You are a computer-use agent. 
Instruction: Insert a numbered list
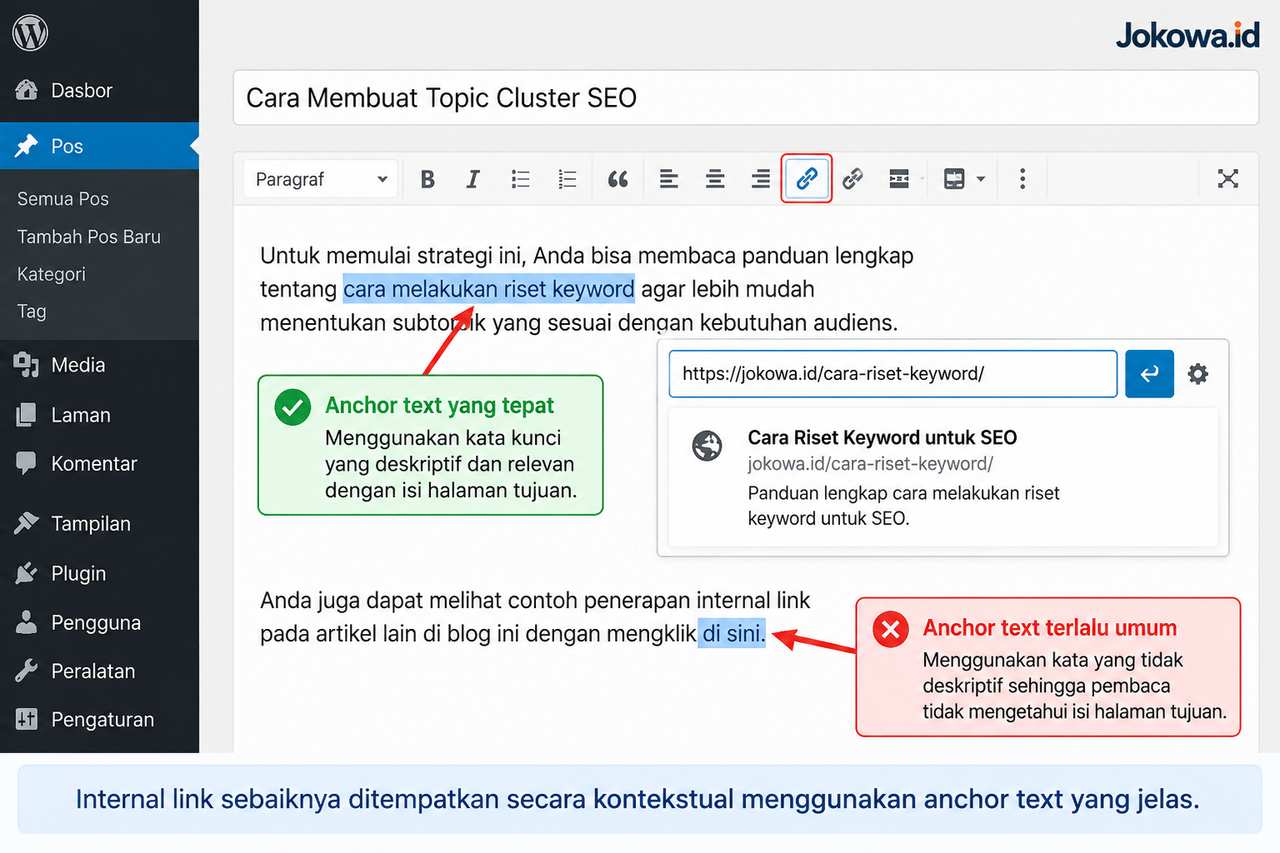(x=567, y=179)
